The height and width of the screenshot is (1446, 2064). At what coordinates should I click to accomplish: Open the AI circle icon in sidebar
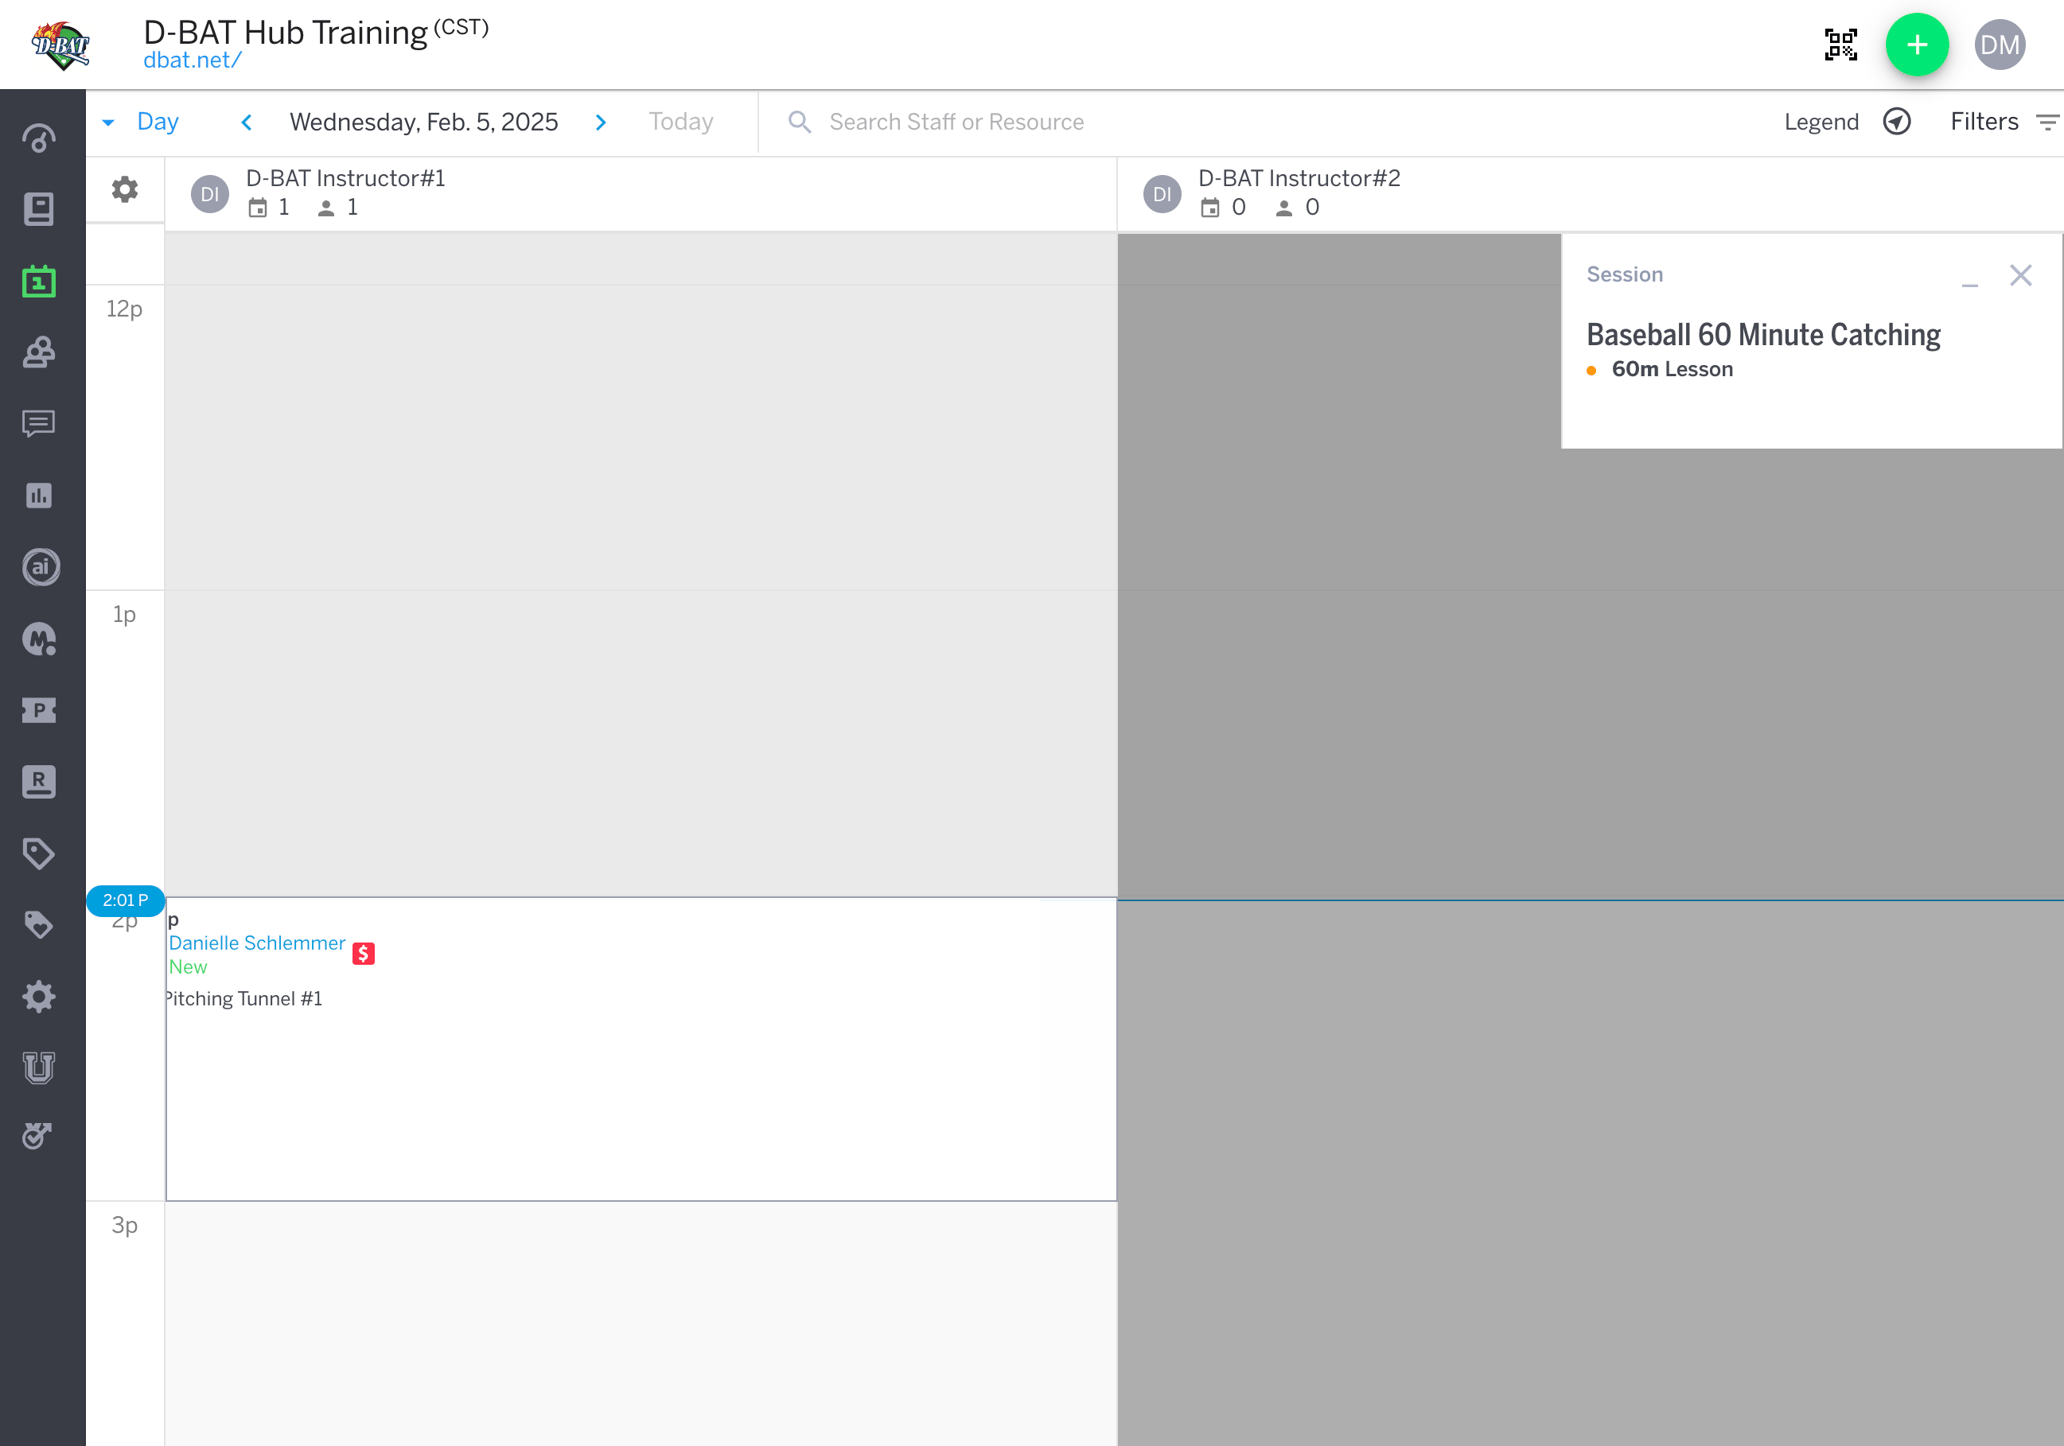pyautogui.click(x=41, y=567)
